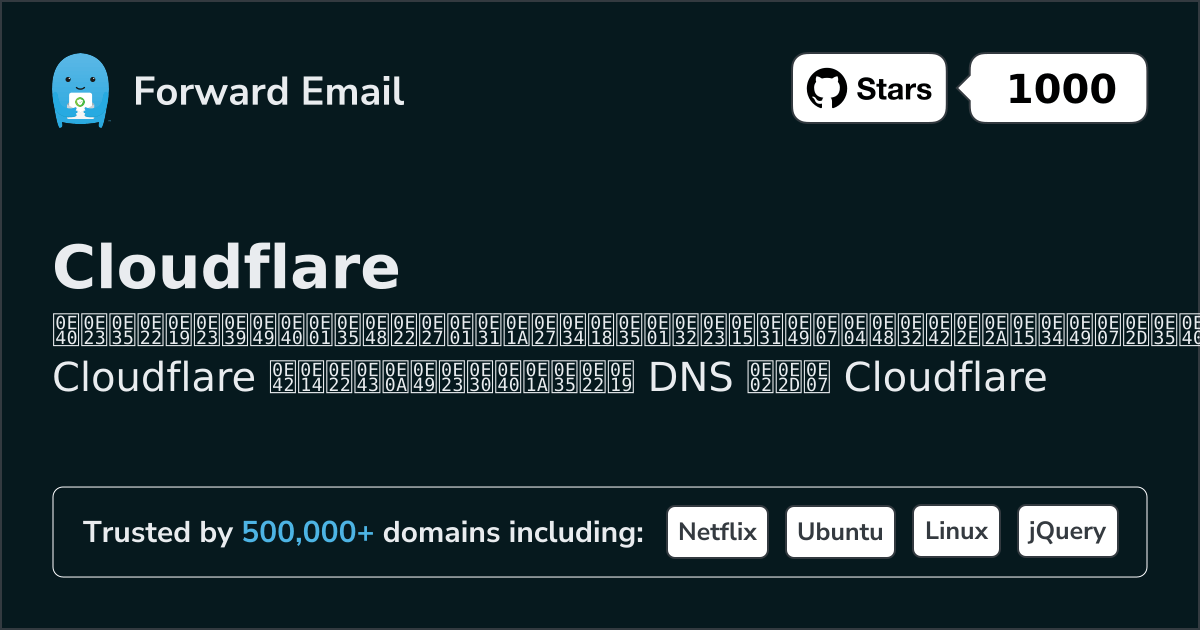Viewport: 1200px width, 630px height.
Task: Click the large Cloudflare heading
Action: tap(226, 267)
